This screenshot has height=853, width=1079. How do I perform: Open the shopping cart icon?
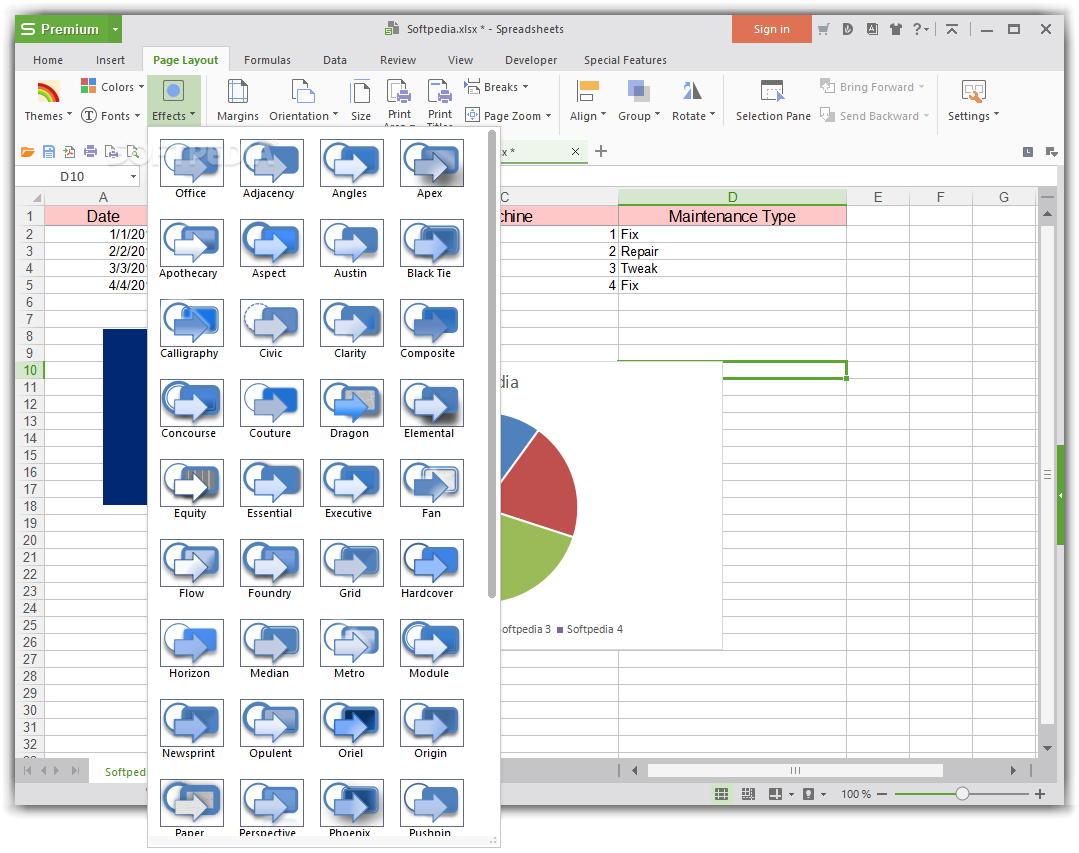pyautogui.click(x=824, y=29)
